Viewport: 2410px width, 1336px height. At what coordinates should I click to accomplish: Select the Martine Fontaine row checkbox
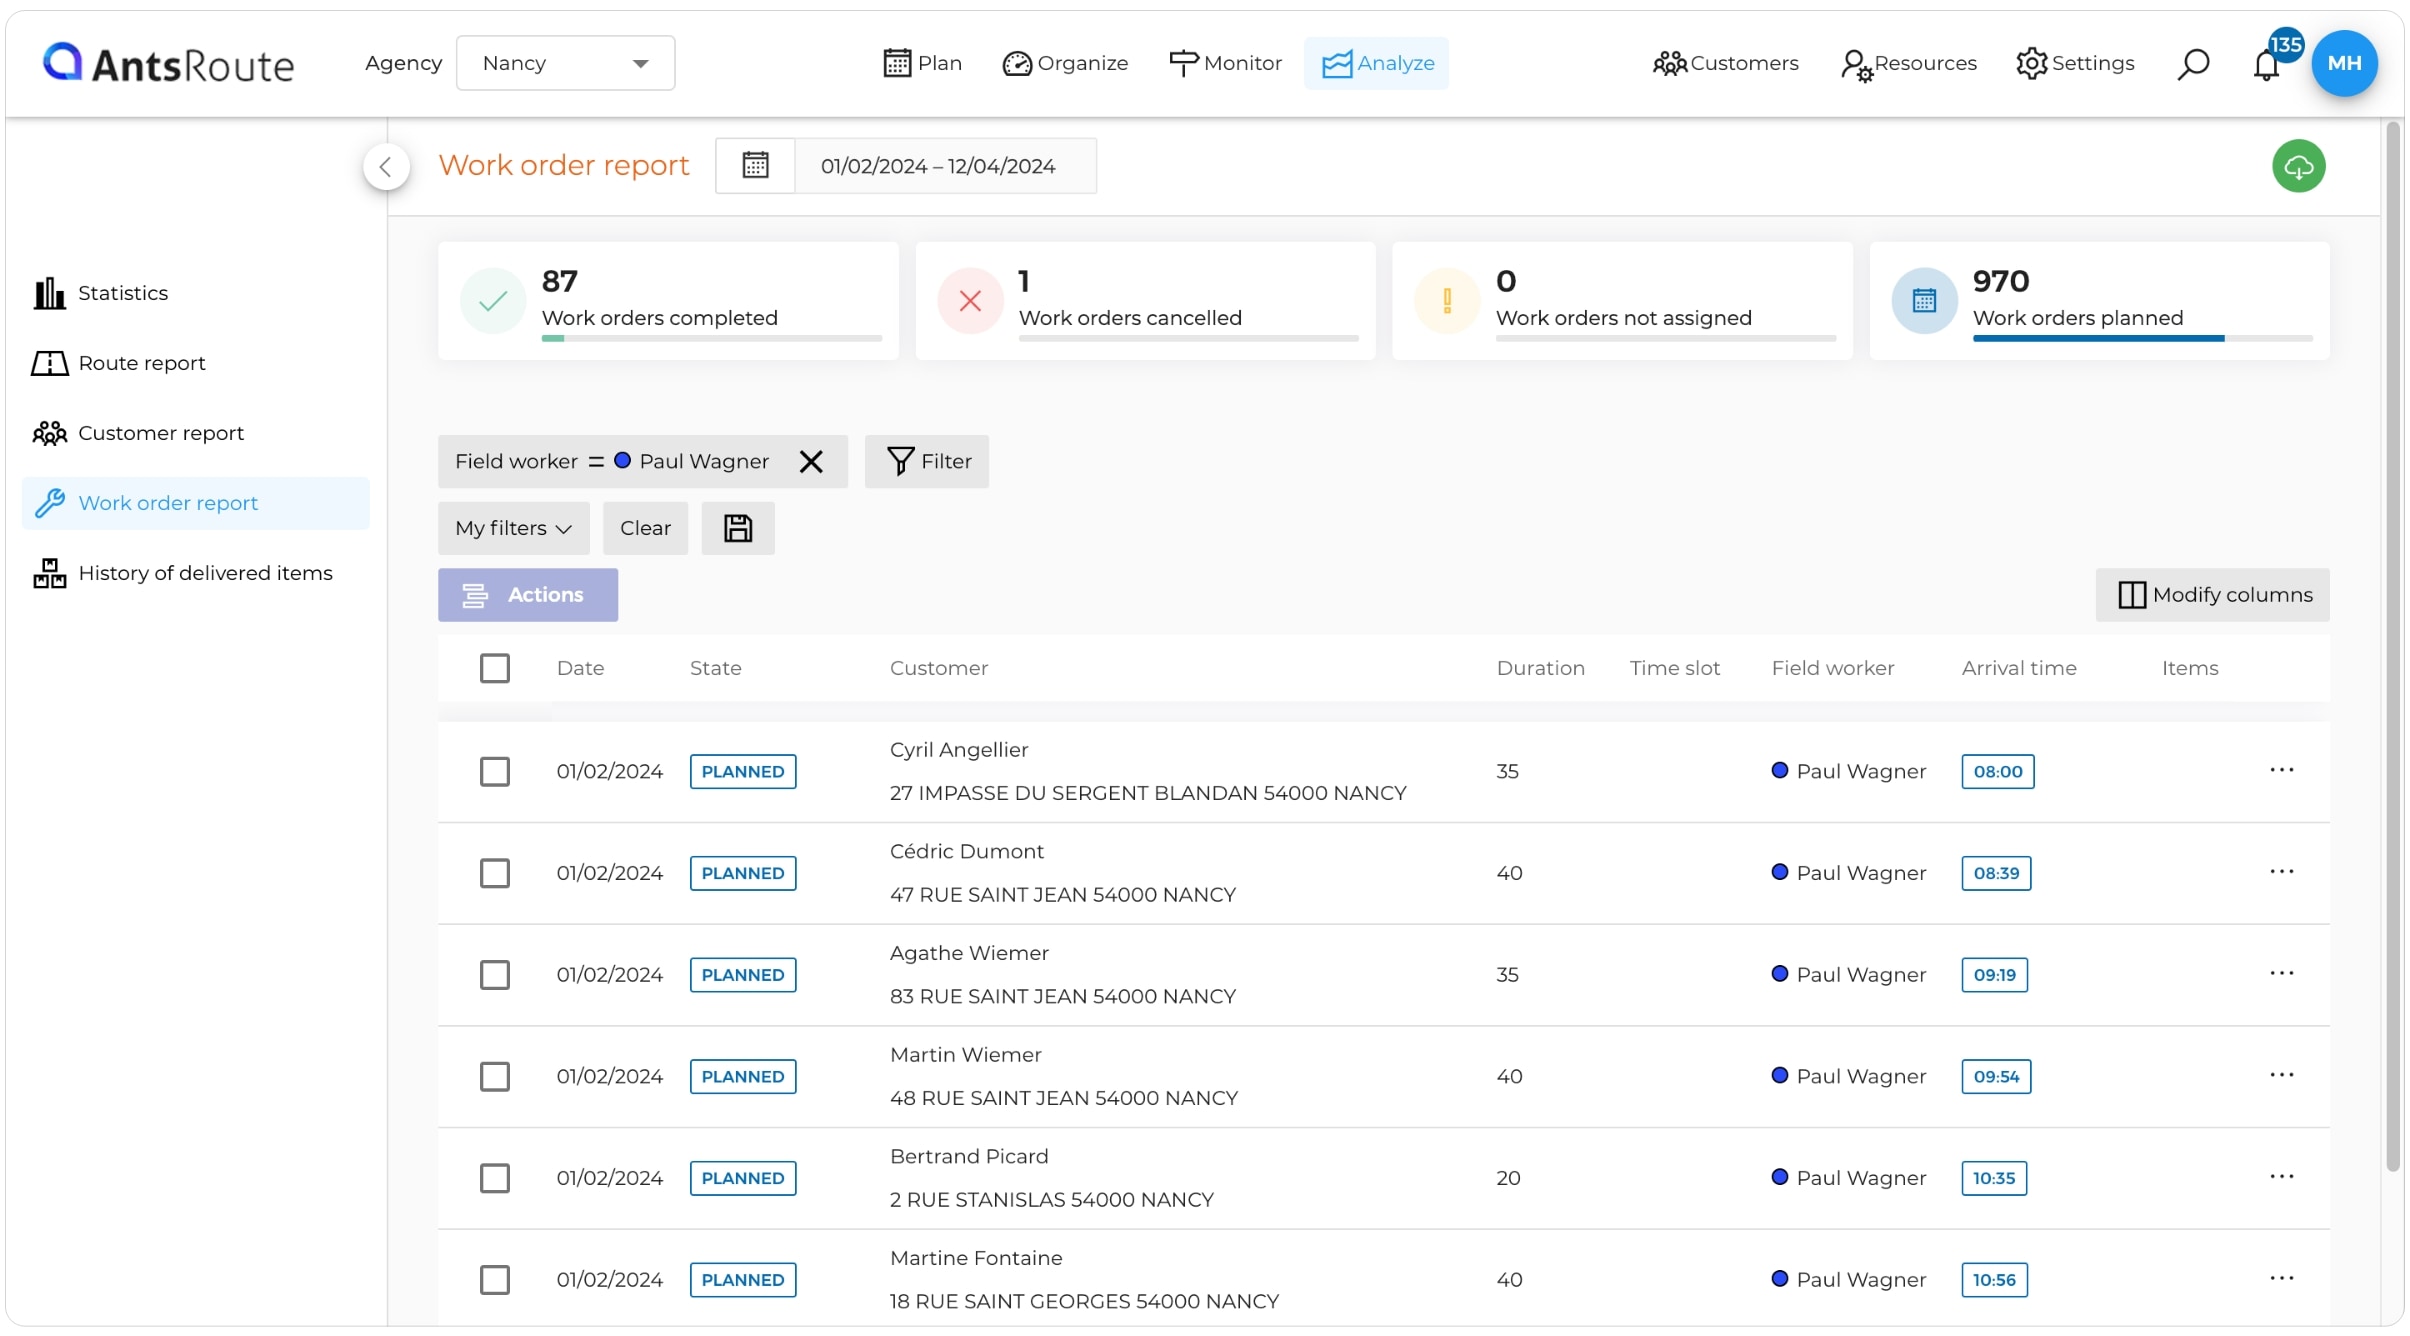[x=494, y=1279]
